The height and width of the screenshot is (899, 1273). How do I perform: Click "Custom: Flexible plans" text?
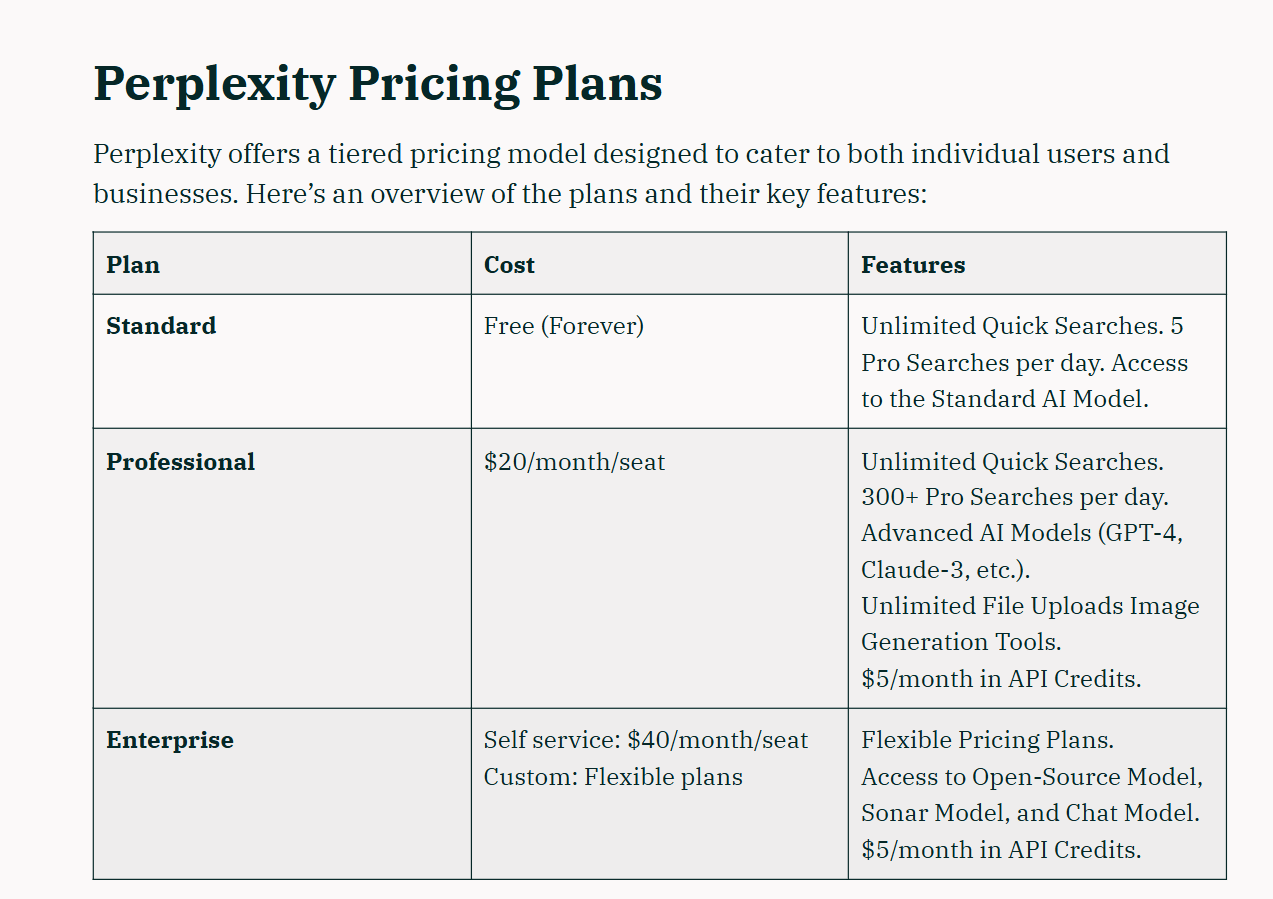[613, 777]
